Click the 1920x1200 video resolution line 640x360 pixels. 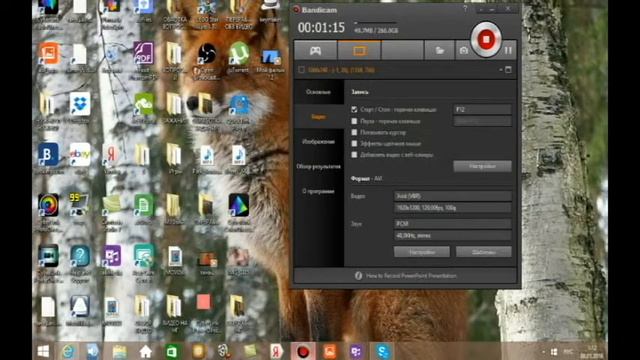(x=453, y=208)
